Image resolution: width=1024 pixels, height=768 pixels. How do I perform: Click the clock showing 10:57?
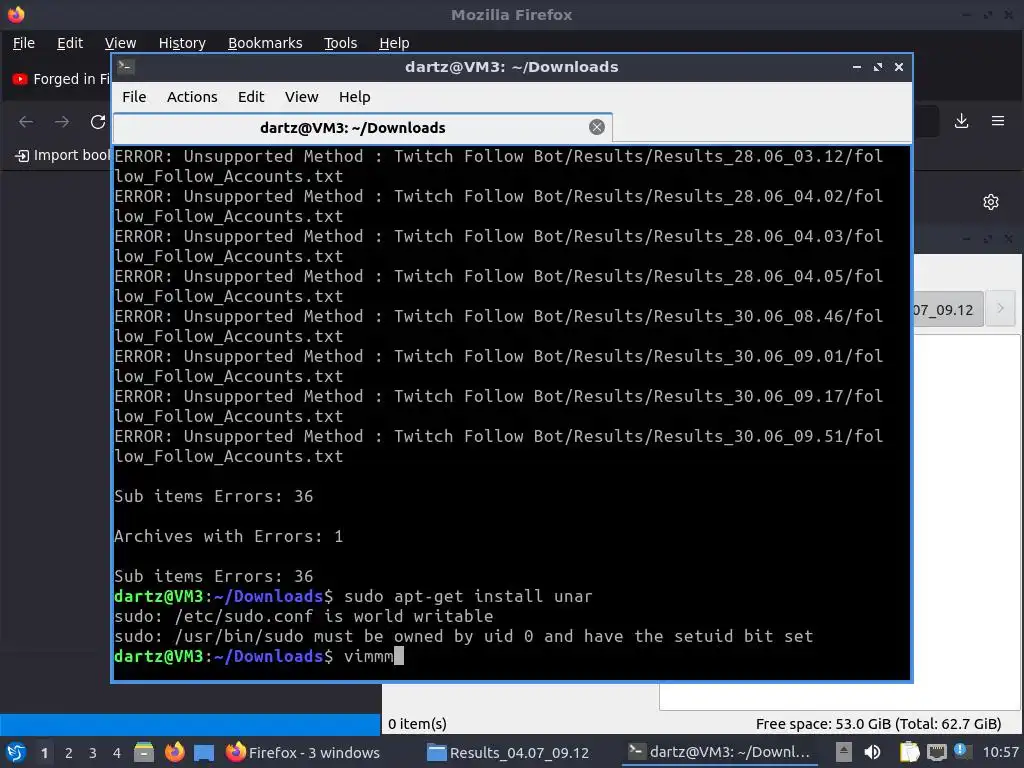[1000, 752]
